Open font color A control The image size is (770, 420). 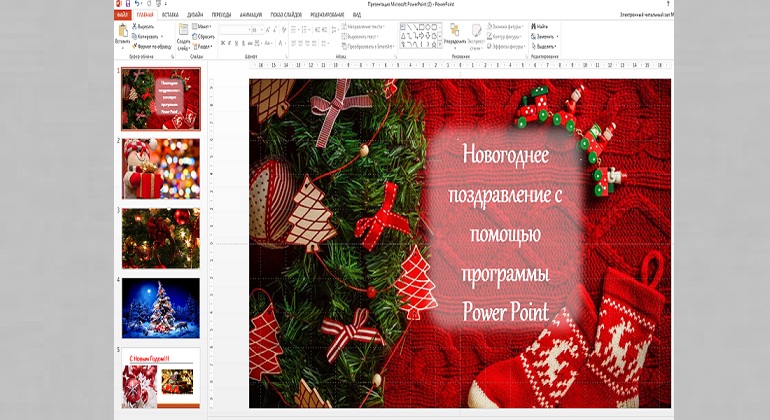tap(282, 43)
